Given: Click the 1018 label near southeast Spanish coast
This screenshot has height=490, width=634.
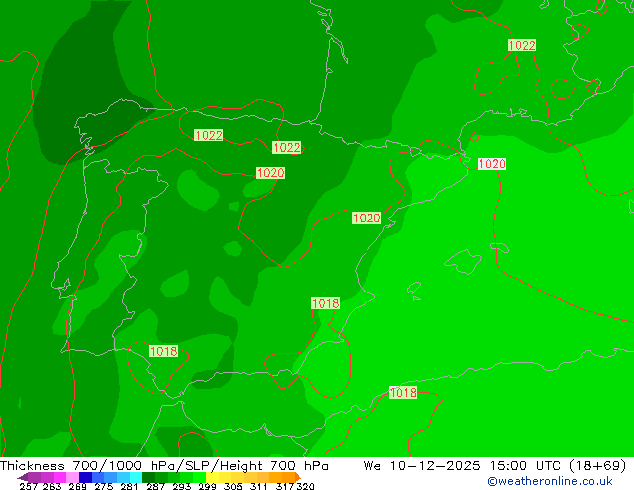Looking at the screenshot, I should pos(325,303).
